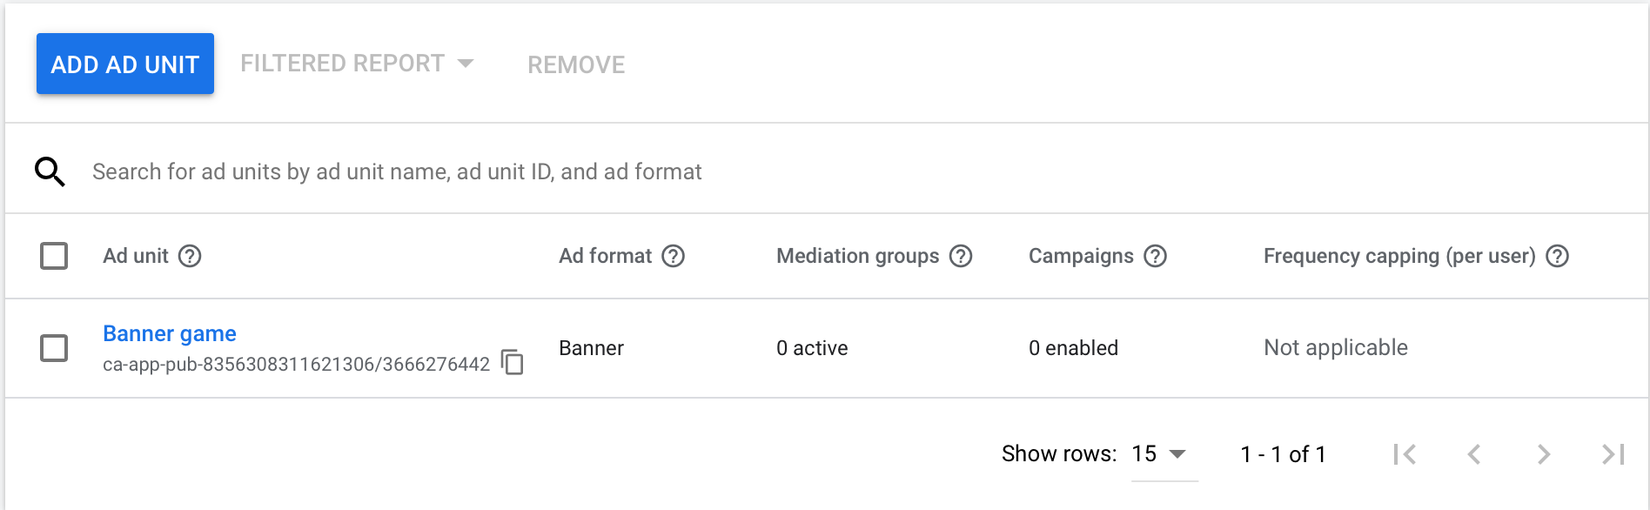Image resolution: width=1650 pixels, height=510 pixels.
Task: Open help icon next to Ad format
Action: 674,256
